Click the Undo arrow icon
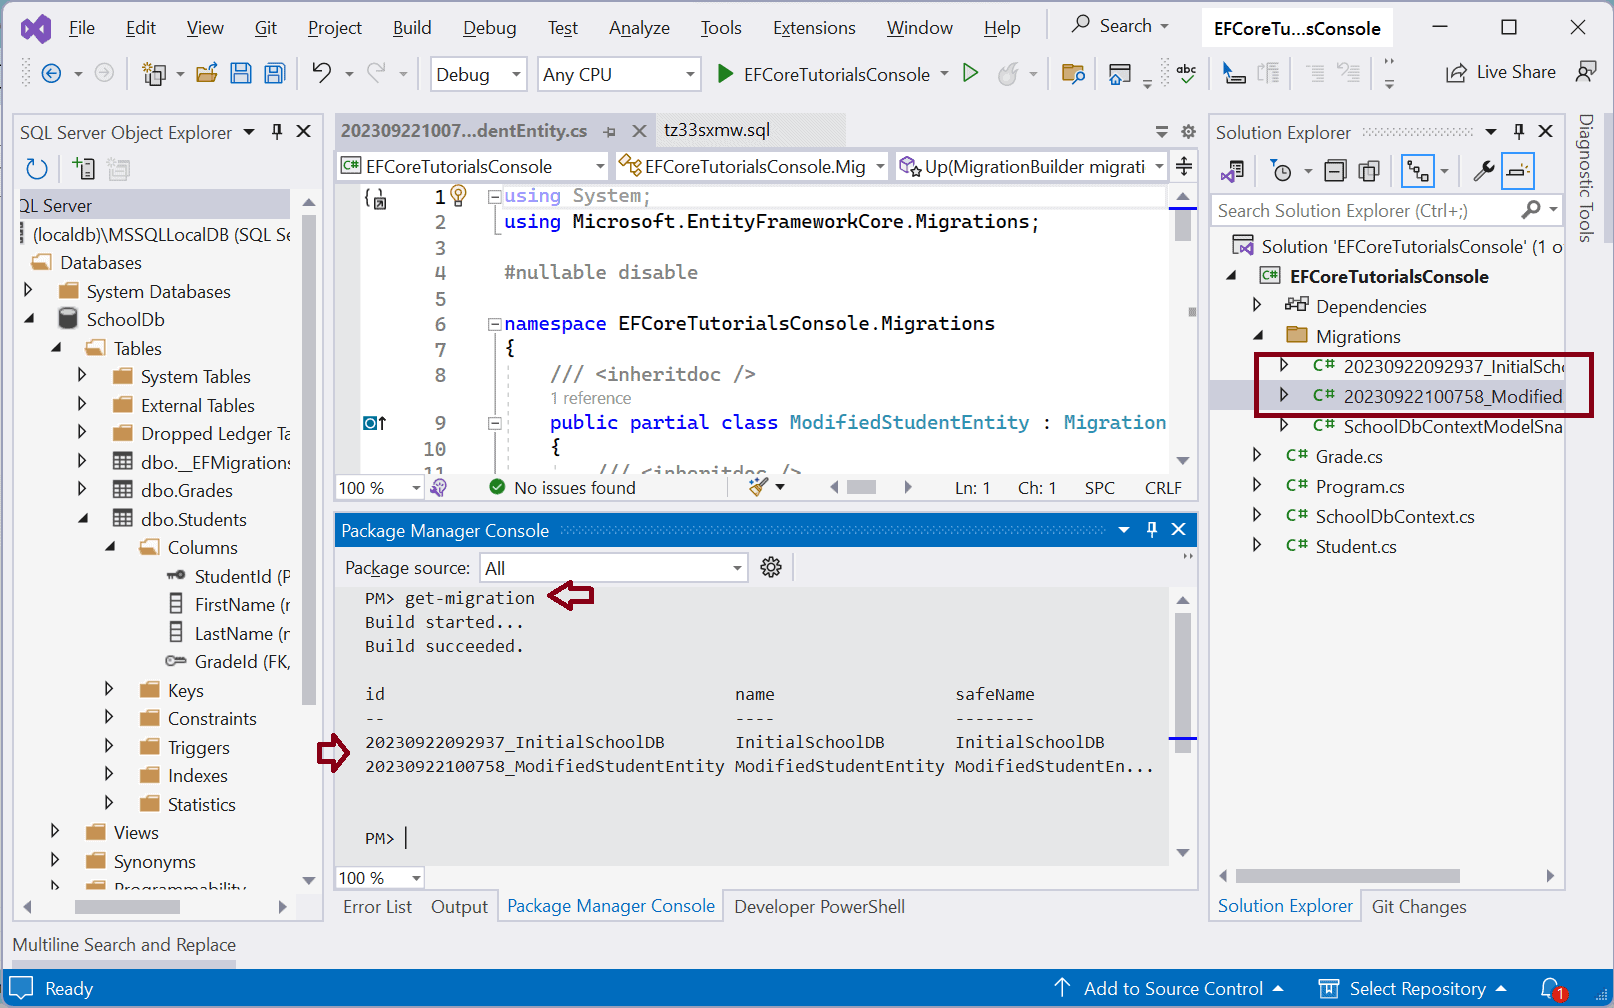The image size is (1614, 1008). [x=321, y=73]
